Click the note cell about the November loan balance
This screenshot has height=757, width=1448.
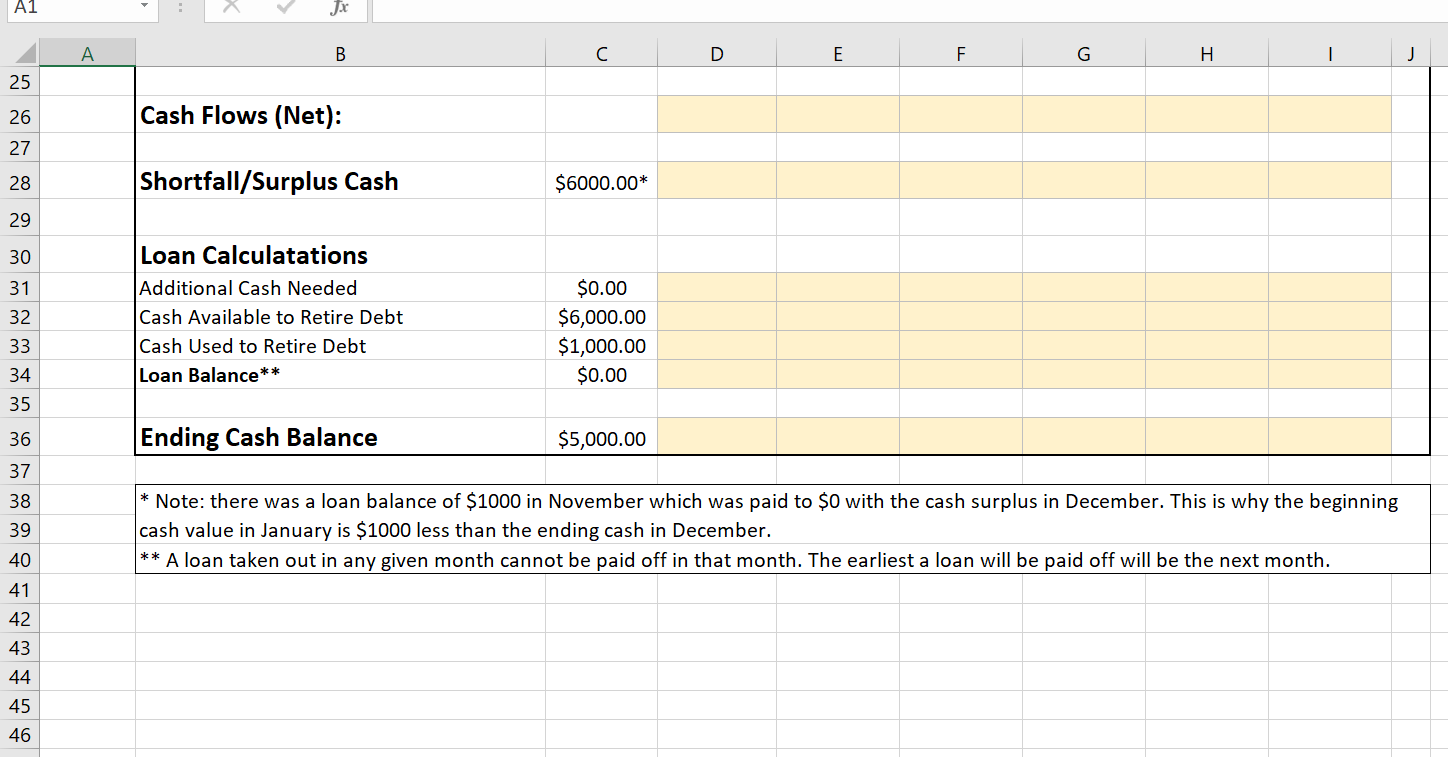pyautogui.click(x=700, y=515)
